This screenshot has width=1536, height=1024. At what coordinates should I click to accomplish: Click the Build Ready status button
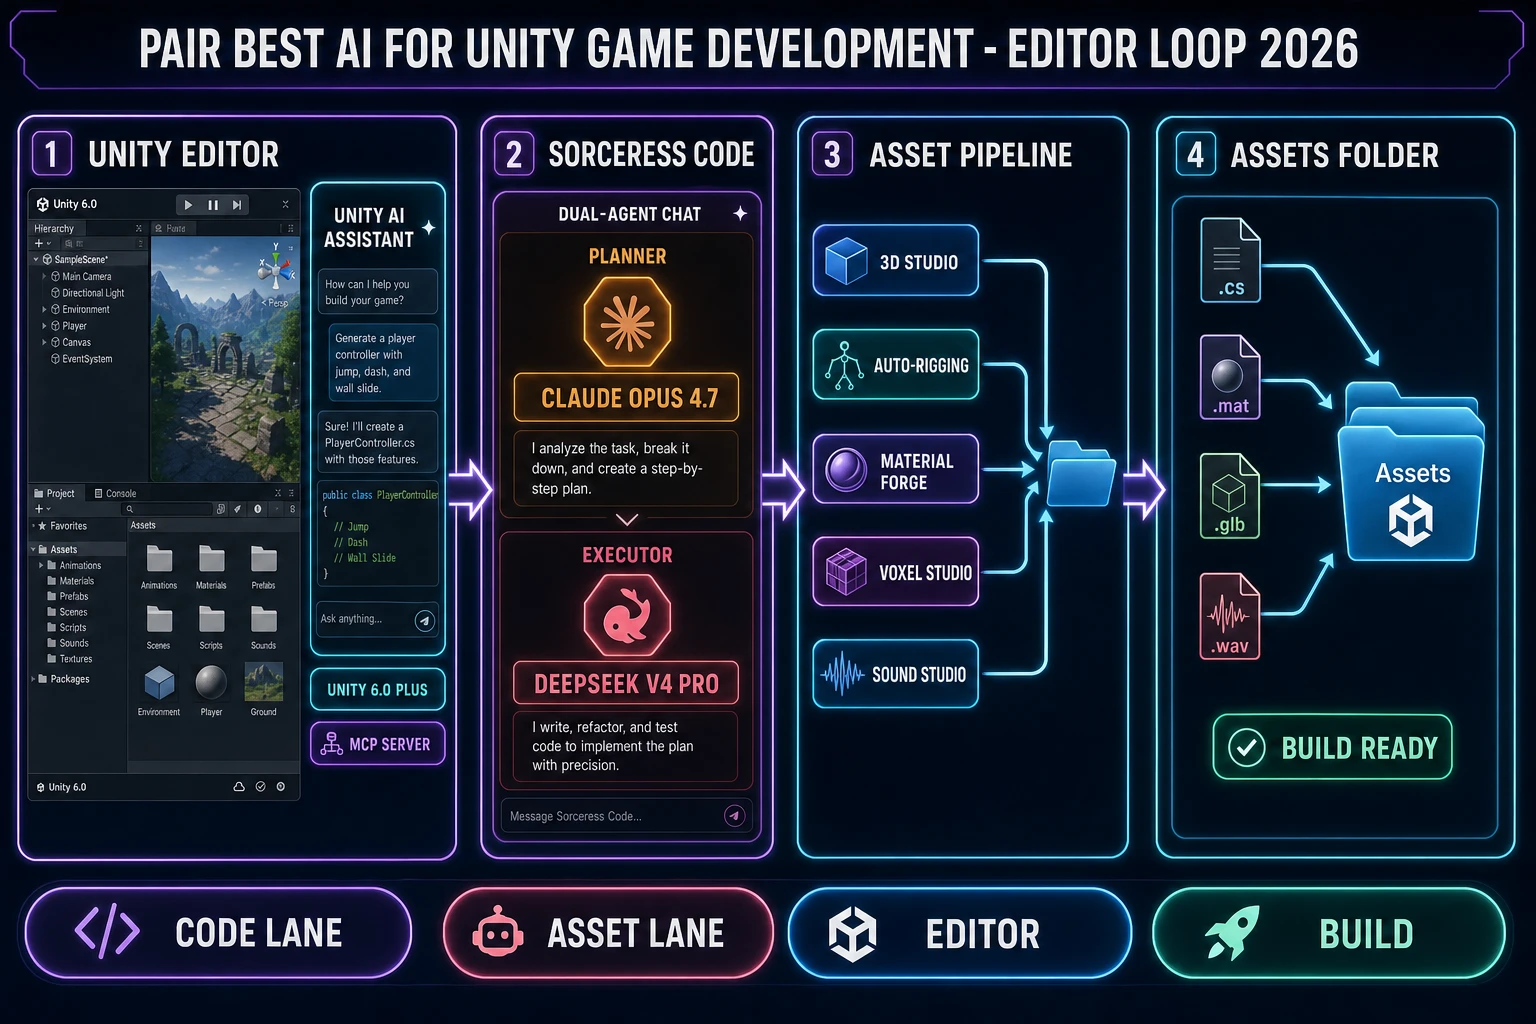click(x=1333, y=747)
